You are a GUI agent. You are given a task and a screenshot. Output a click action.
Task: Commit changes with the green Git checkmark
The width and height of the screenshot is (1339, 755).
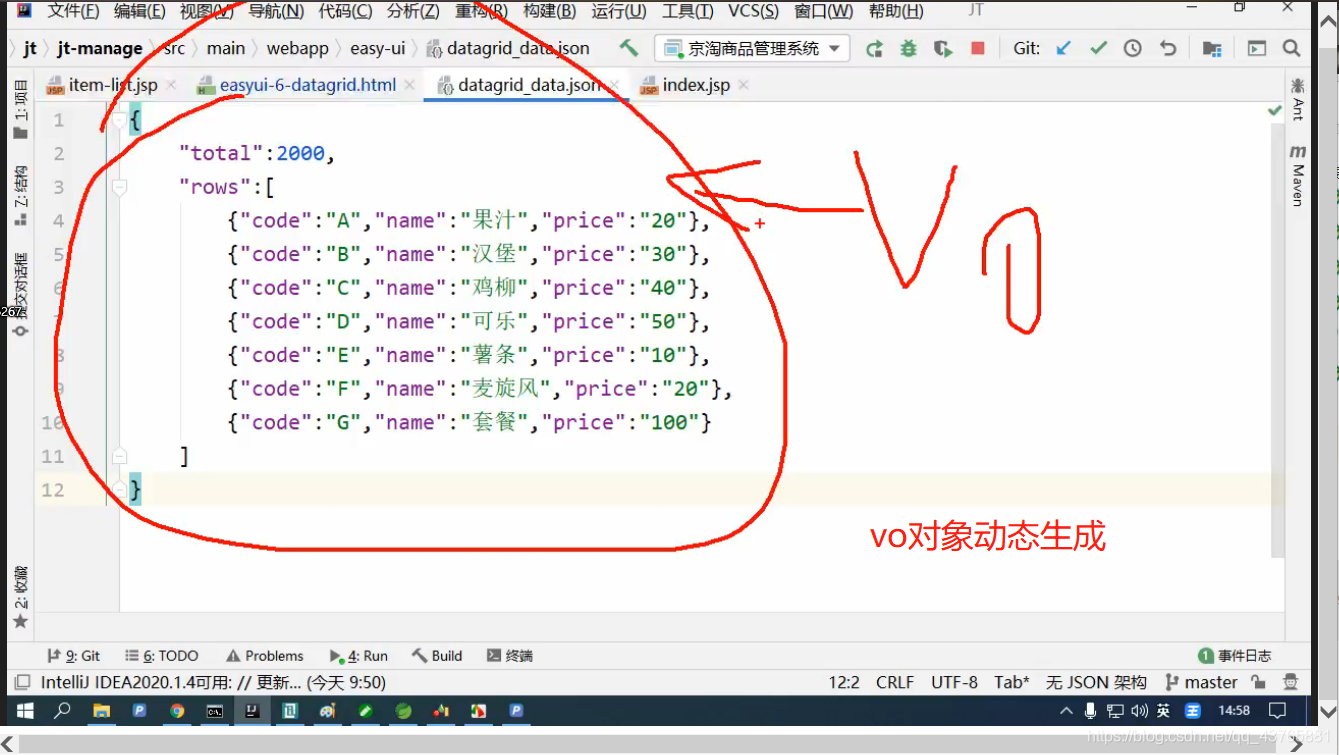tap(1098, 48)
